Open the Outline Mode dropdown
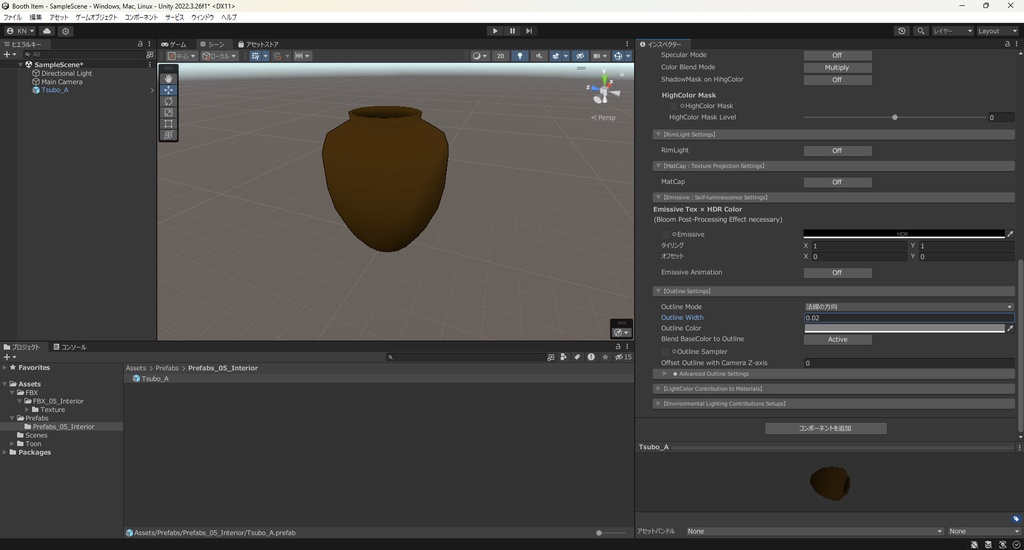1024x550 pixels. coord(908,306)
